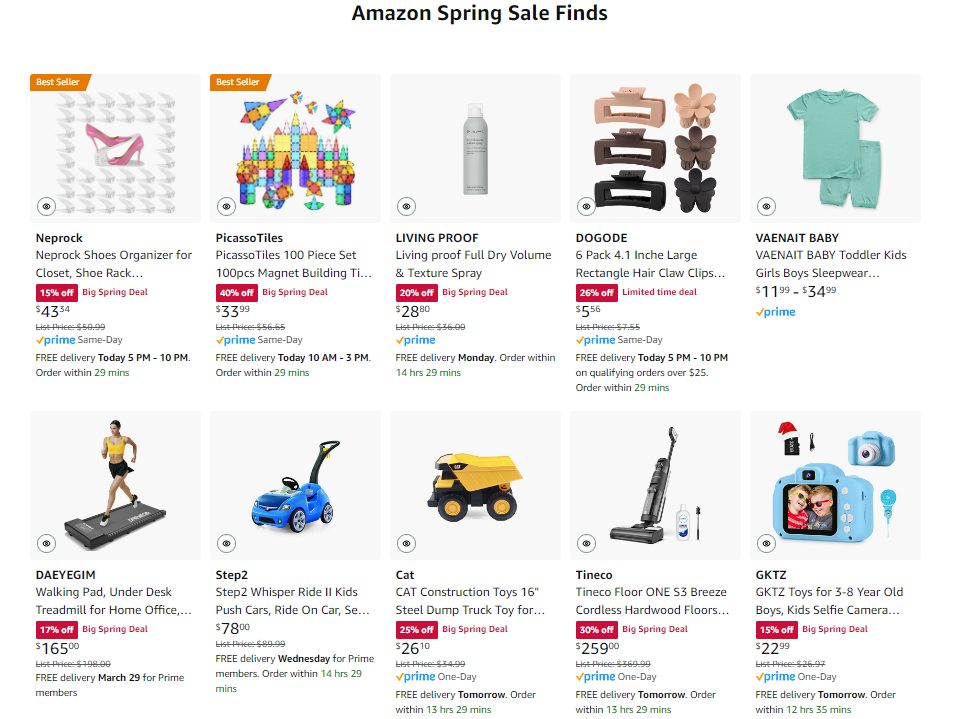Click the 40% off Big Spring Deal badge
Viewport: 965px width, 719px height.
(x=272, y=293)
